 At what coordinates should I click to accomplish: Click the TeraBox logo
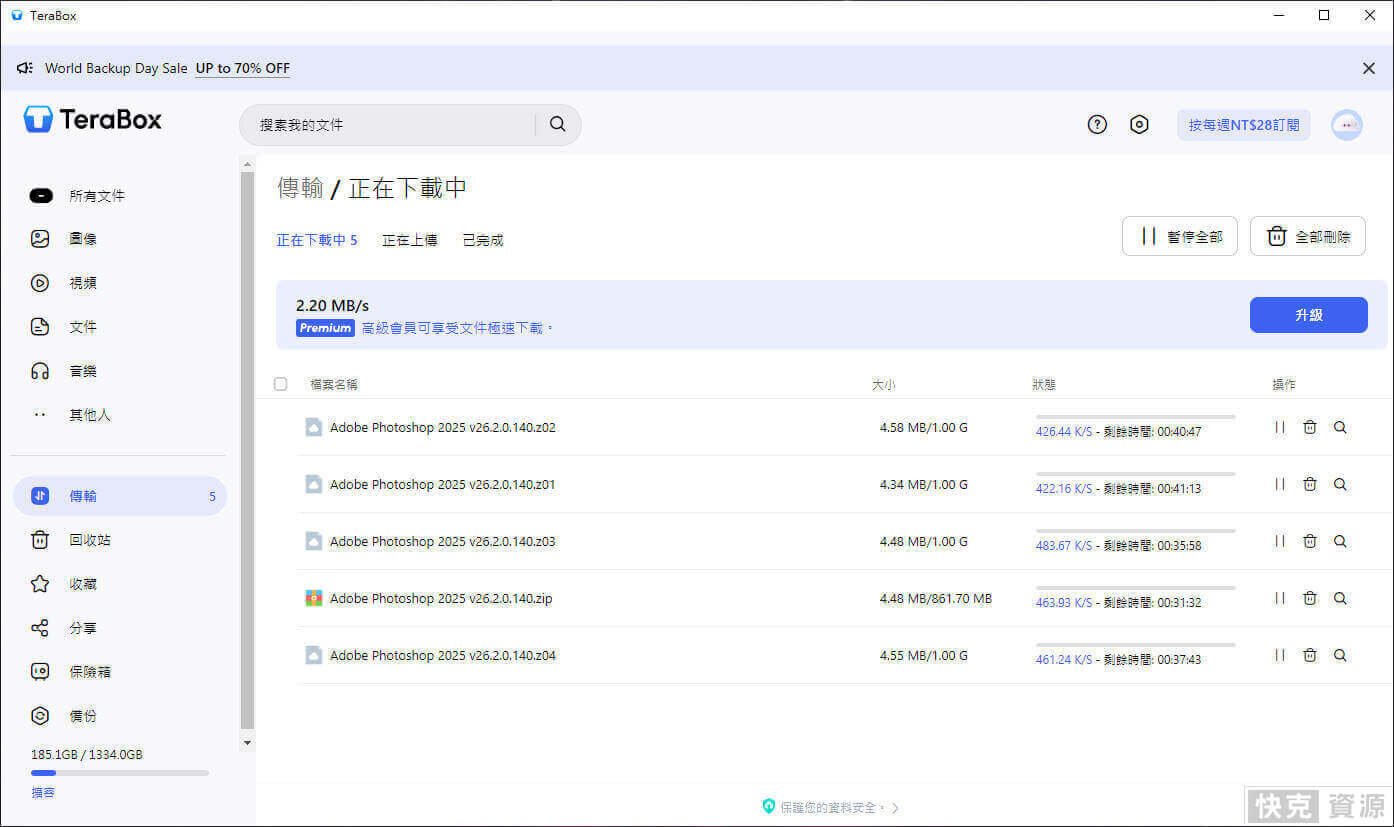pyautogui.click(x=93, y=119)
